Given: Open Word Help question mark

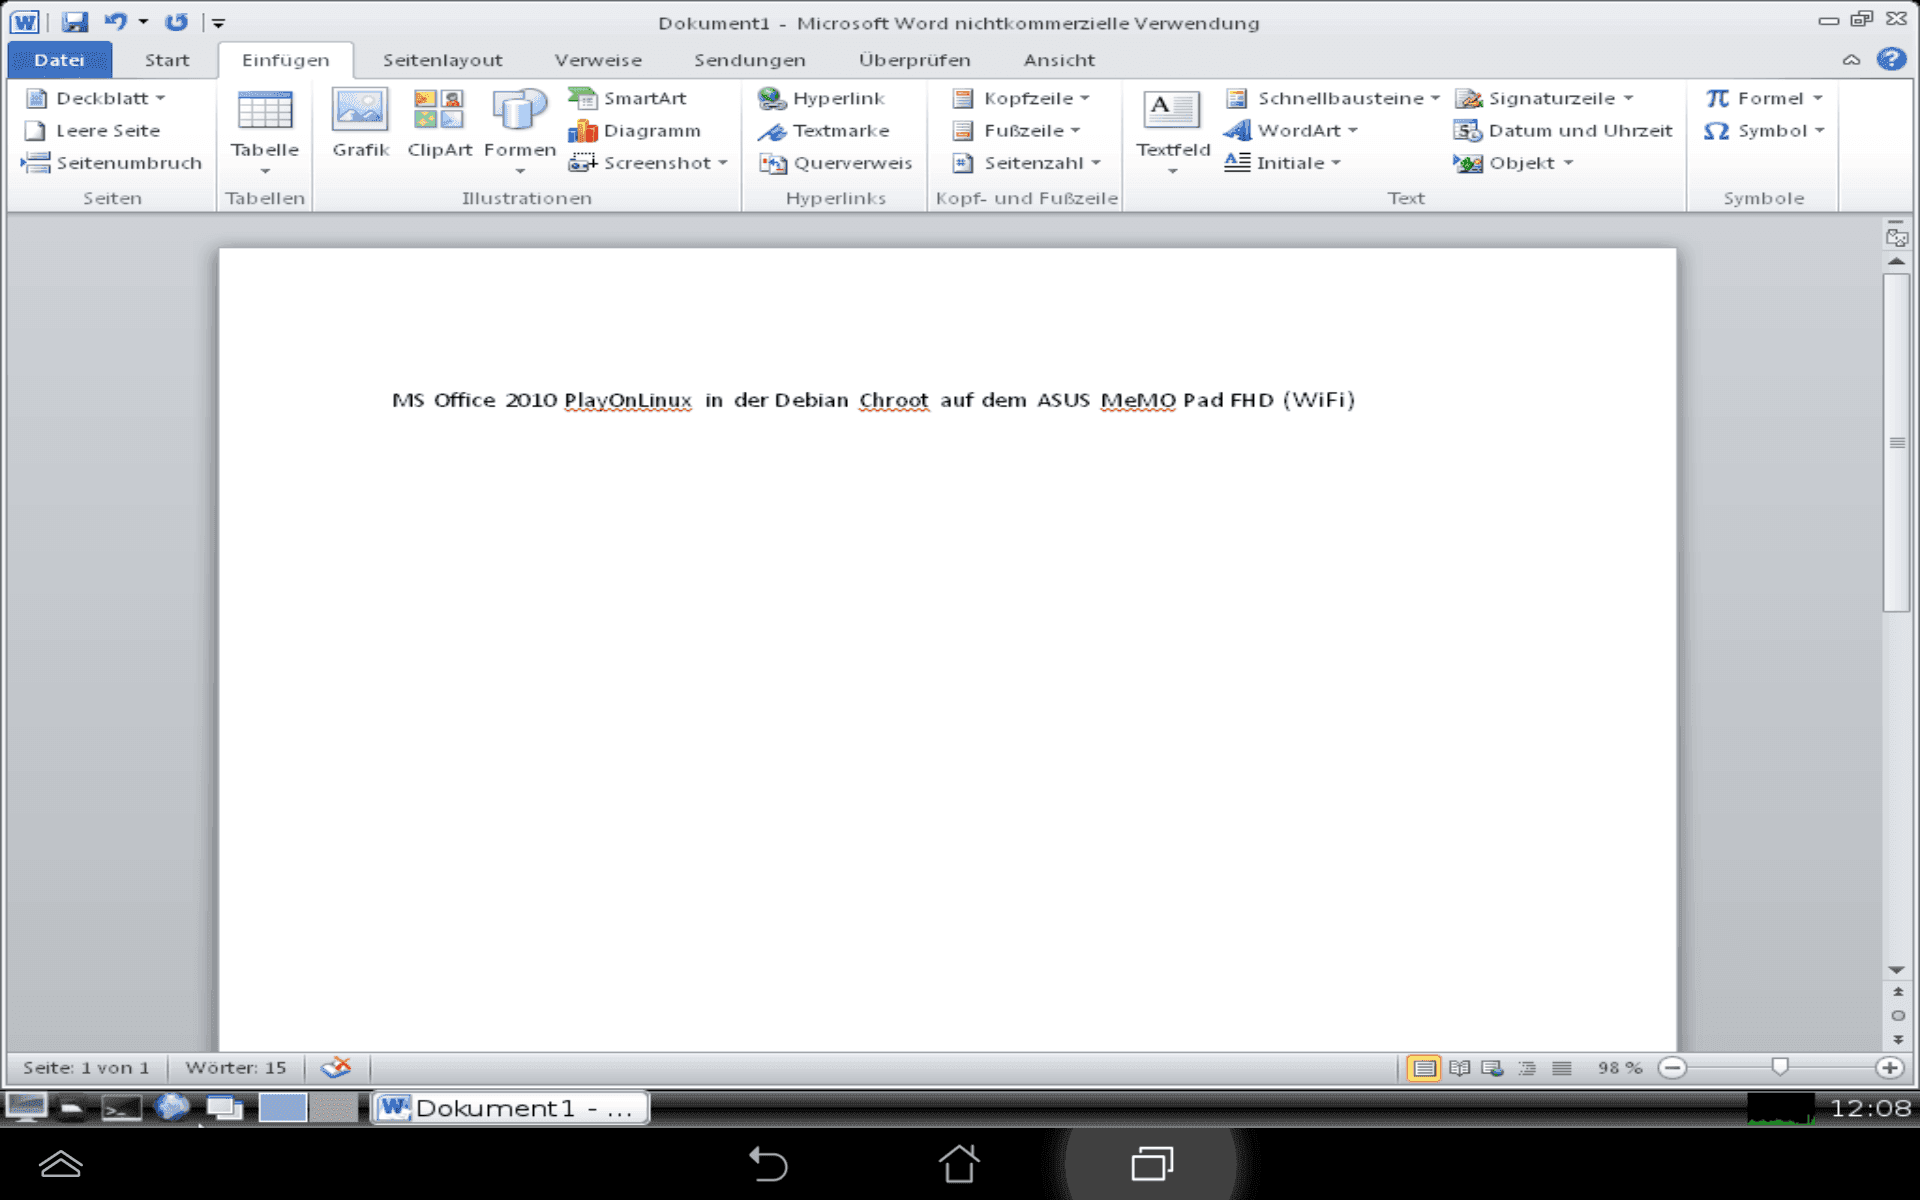Looking at the screenshot, I should point(1890,59).
